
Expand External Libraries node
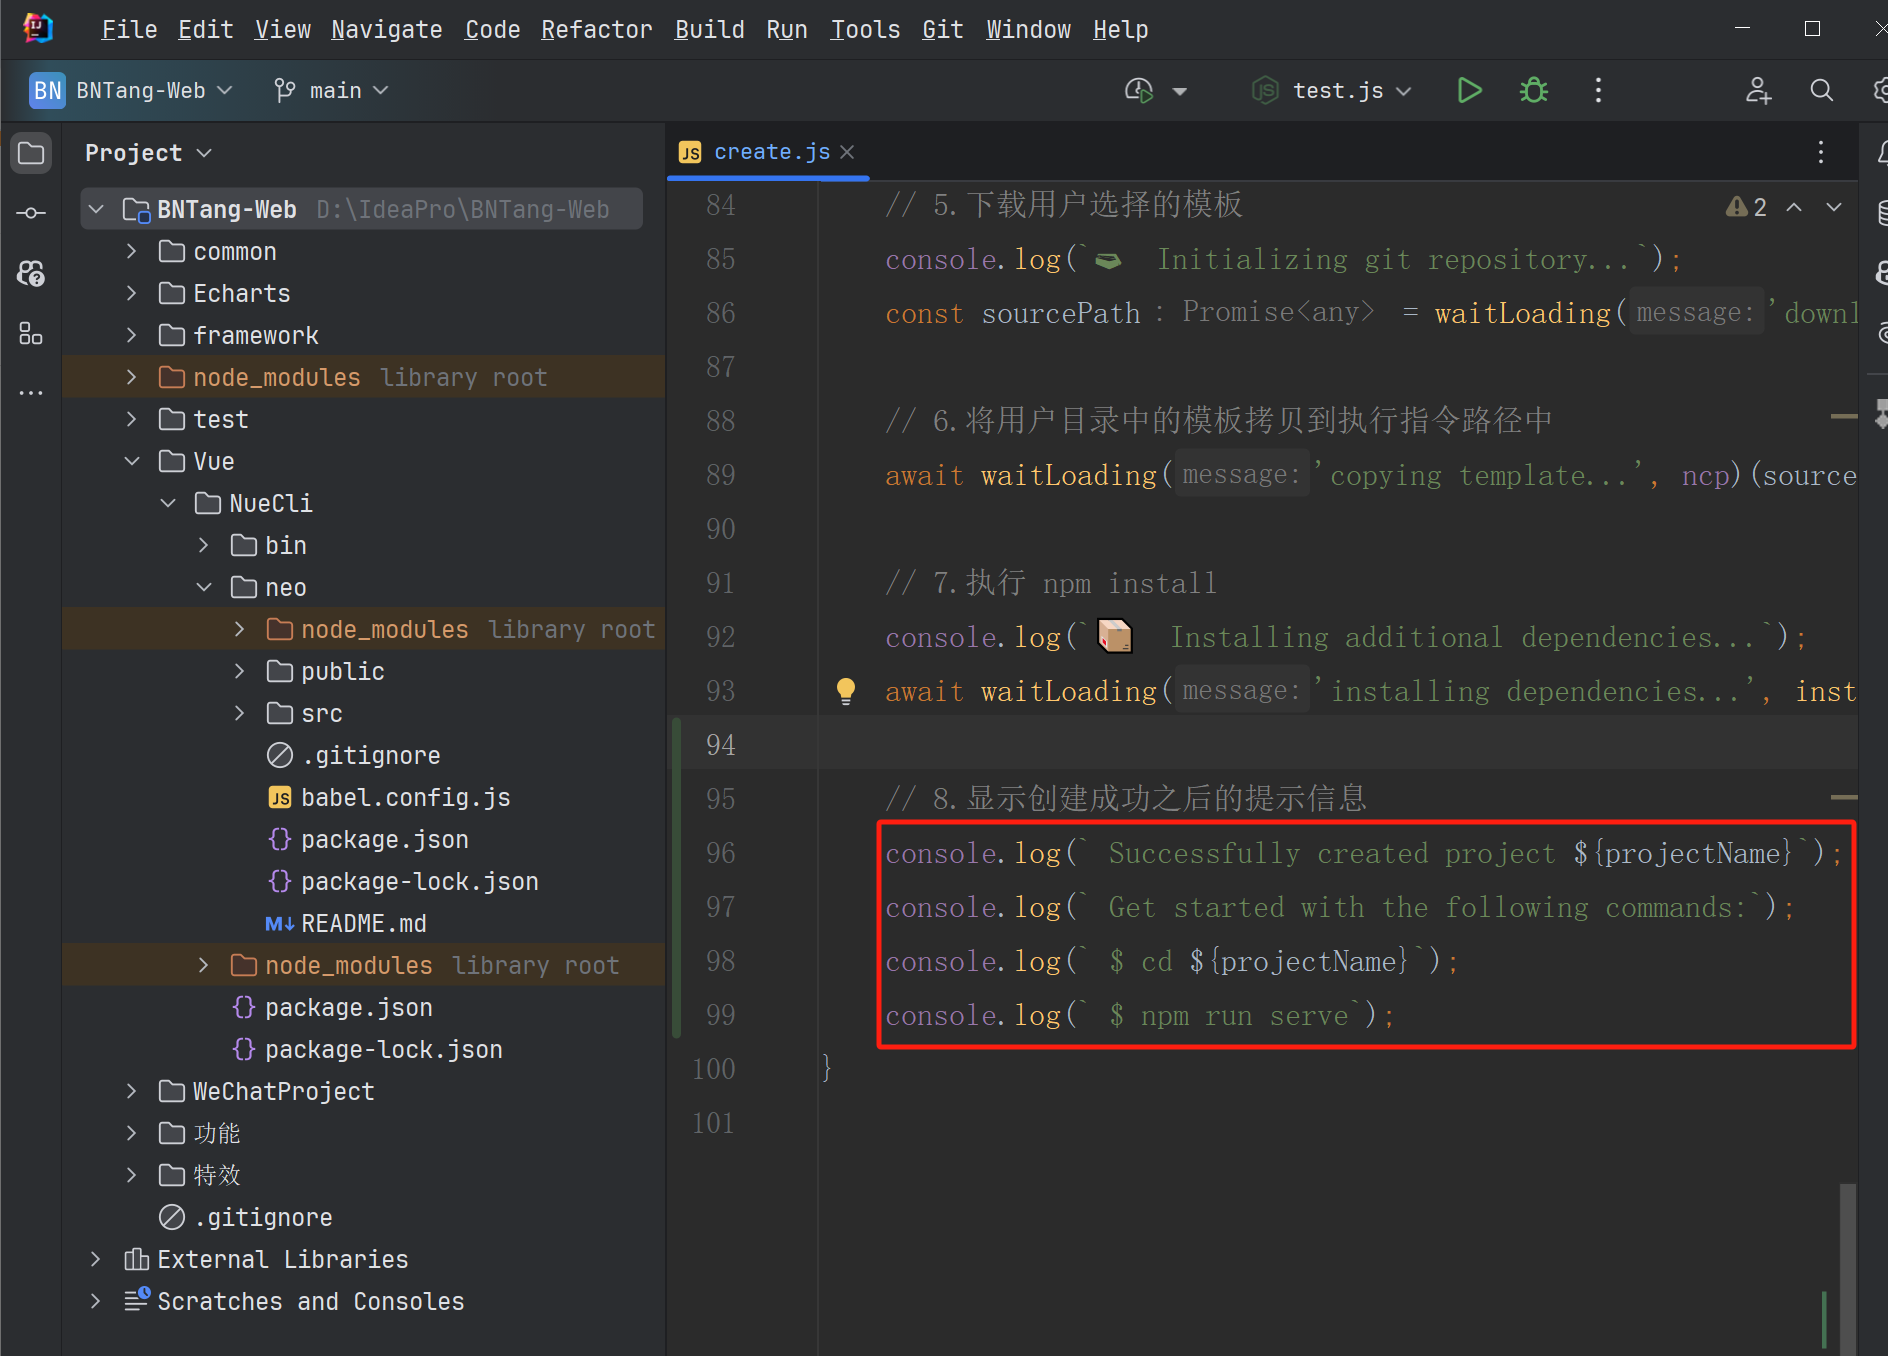pyautogui.click(x=95, y=1259)
